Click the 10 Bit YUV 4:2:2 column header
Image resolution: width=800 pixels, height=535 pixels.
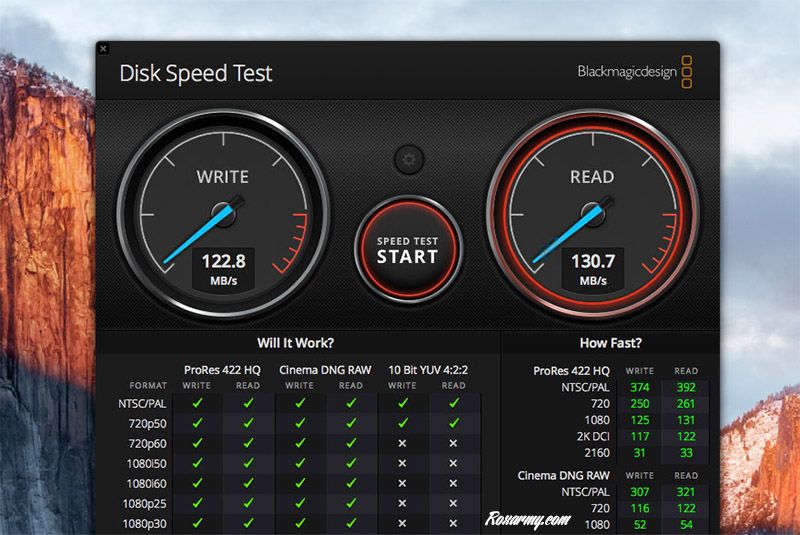(428, 370)
